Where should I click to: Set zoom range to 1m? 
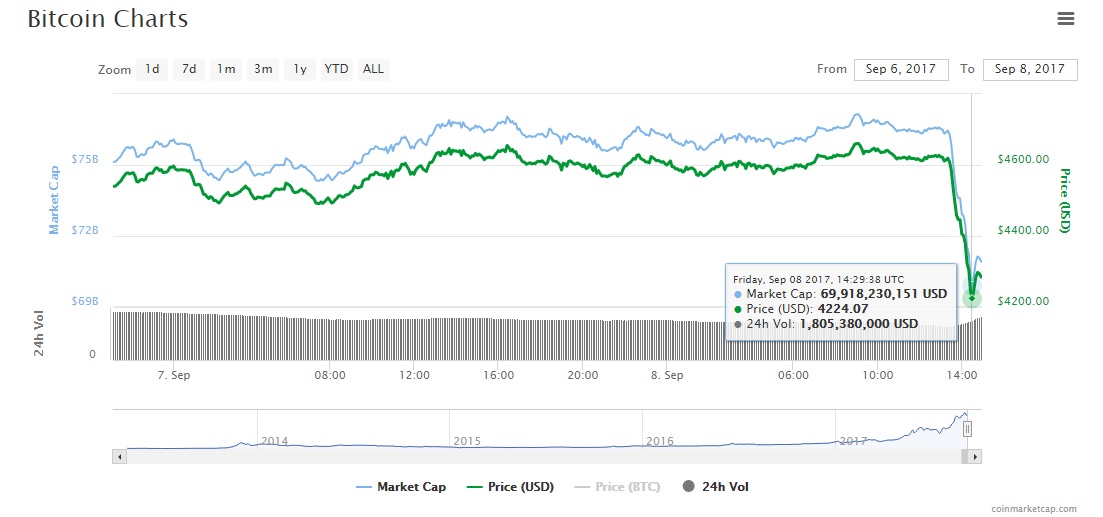[x=226, y=69]
